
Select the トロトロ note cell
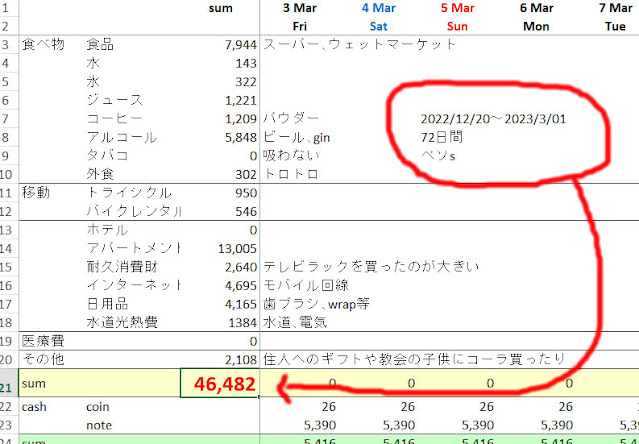[291, 174]
